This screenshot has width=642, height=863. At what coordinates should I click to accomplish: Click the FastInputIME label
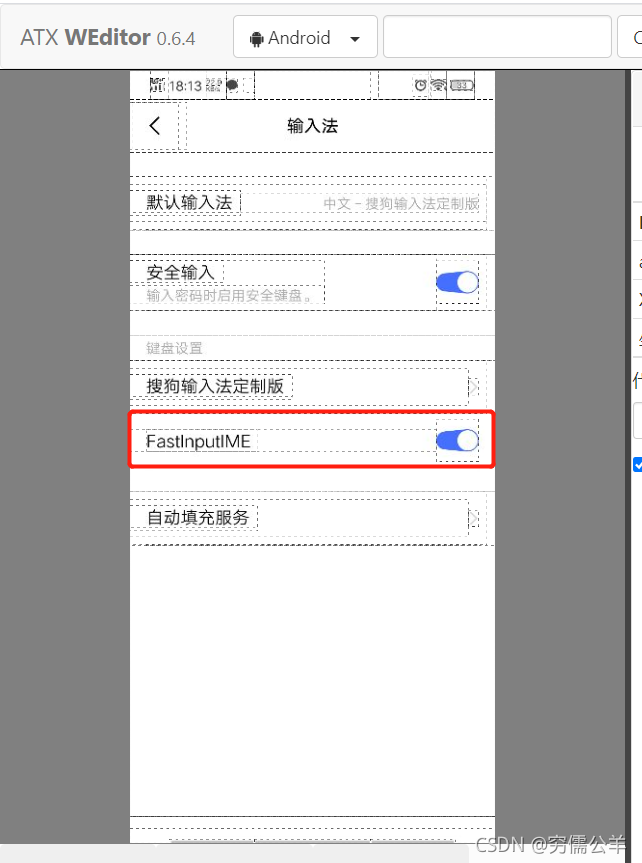198,441
